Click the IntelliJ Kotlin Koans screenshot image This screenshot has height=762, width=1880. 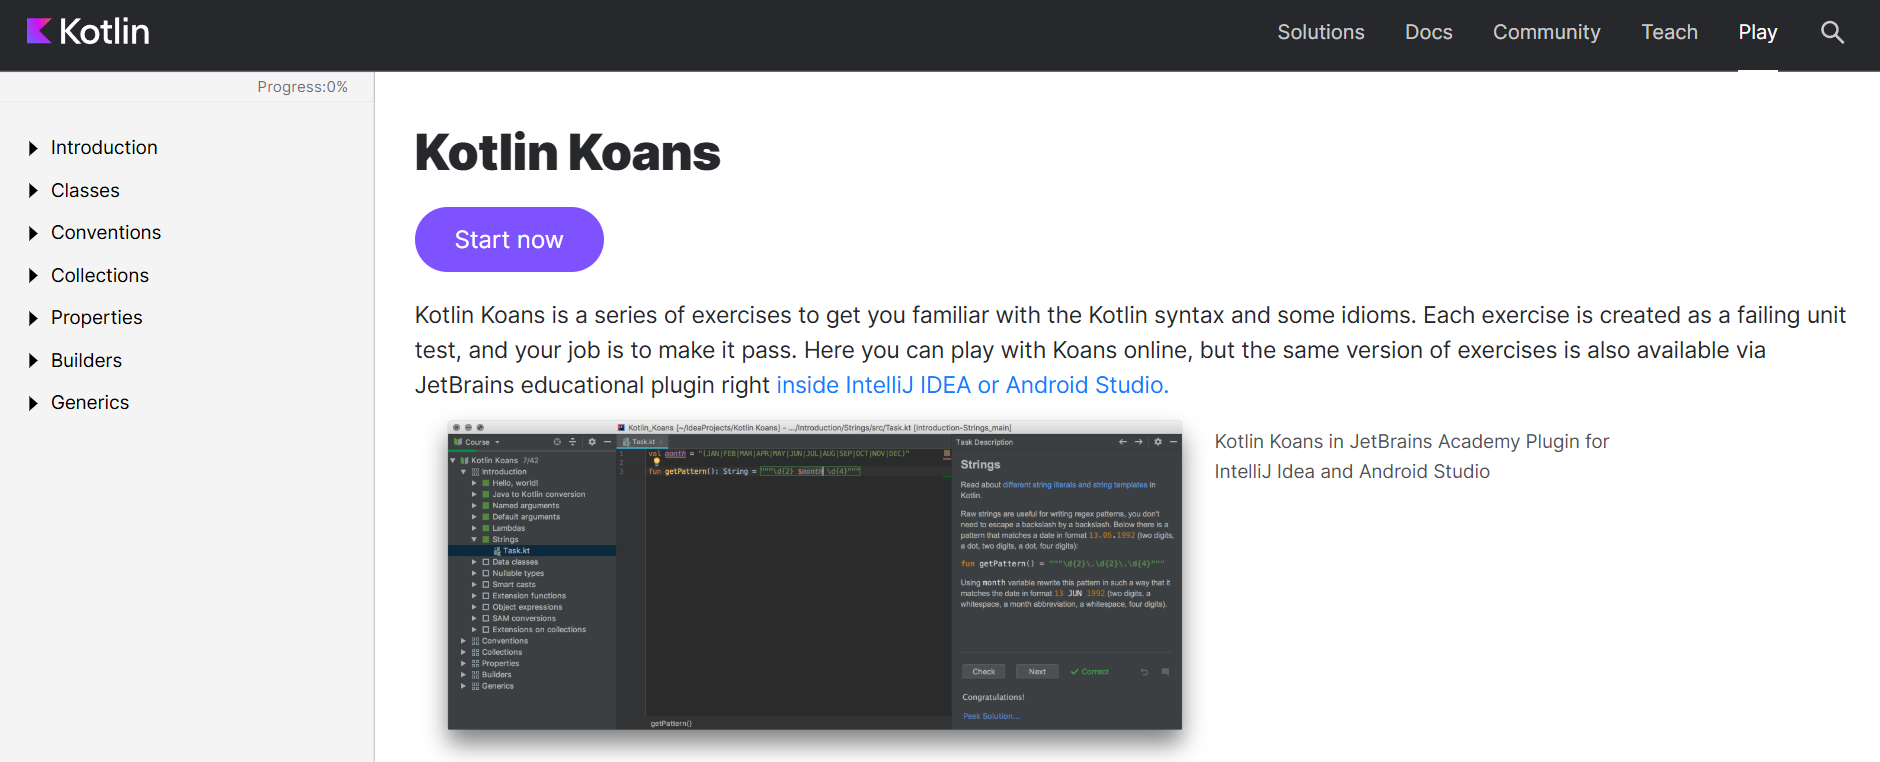coord(815,576)
